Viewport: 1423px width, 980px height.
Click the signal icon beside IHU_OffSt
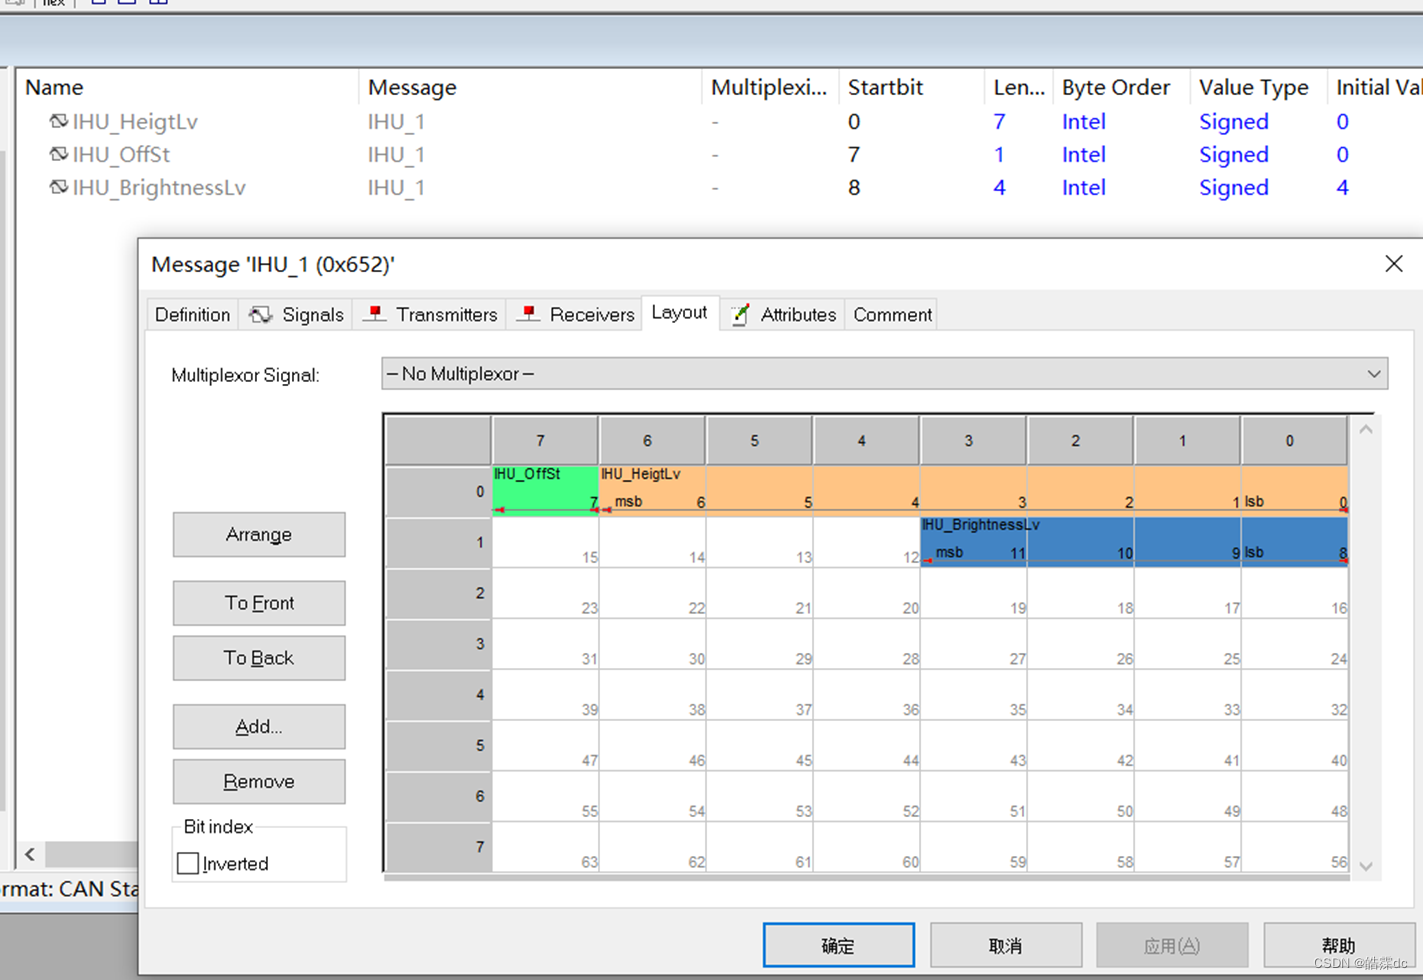point(58,154)
